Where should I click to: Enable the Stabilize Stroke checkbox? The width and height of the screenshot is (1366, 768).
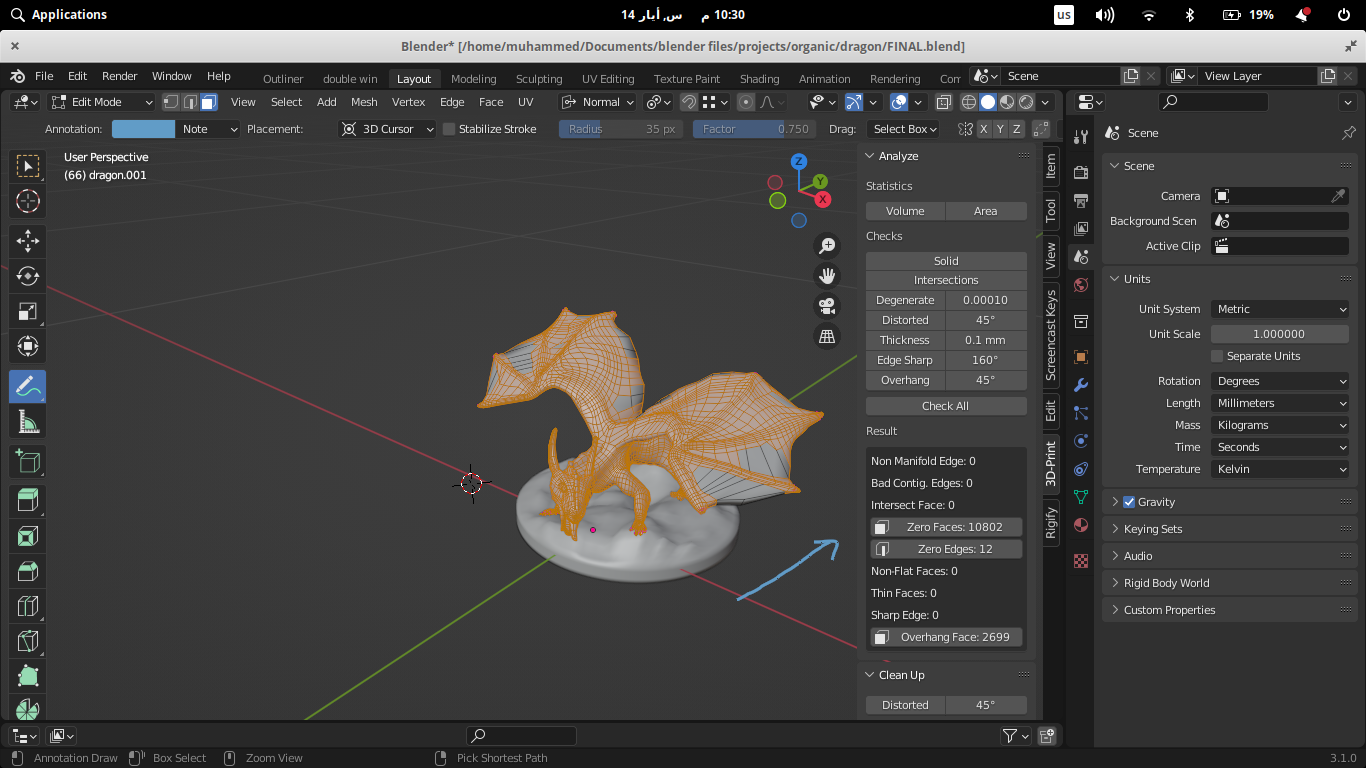click(449, 129)
